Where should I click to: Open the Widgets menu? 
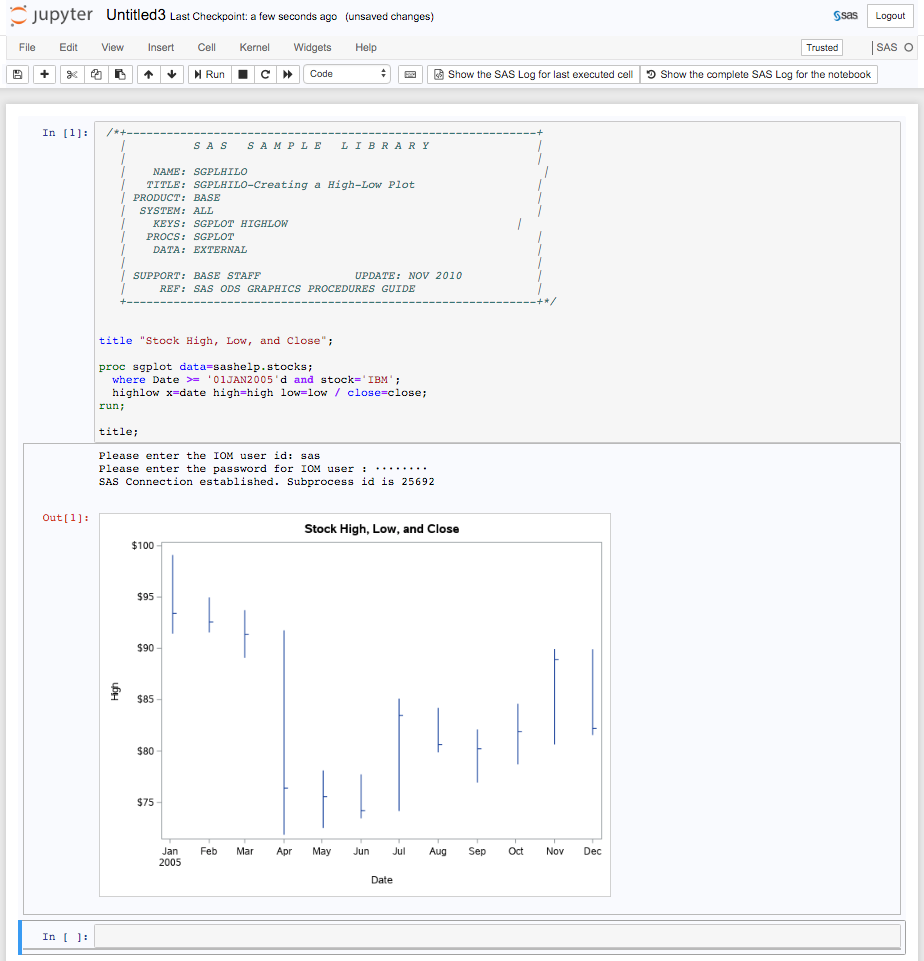312,47
